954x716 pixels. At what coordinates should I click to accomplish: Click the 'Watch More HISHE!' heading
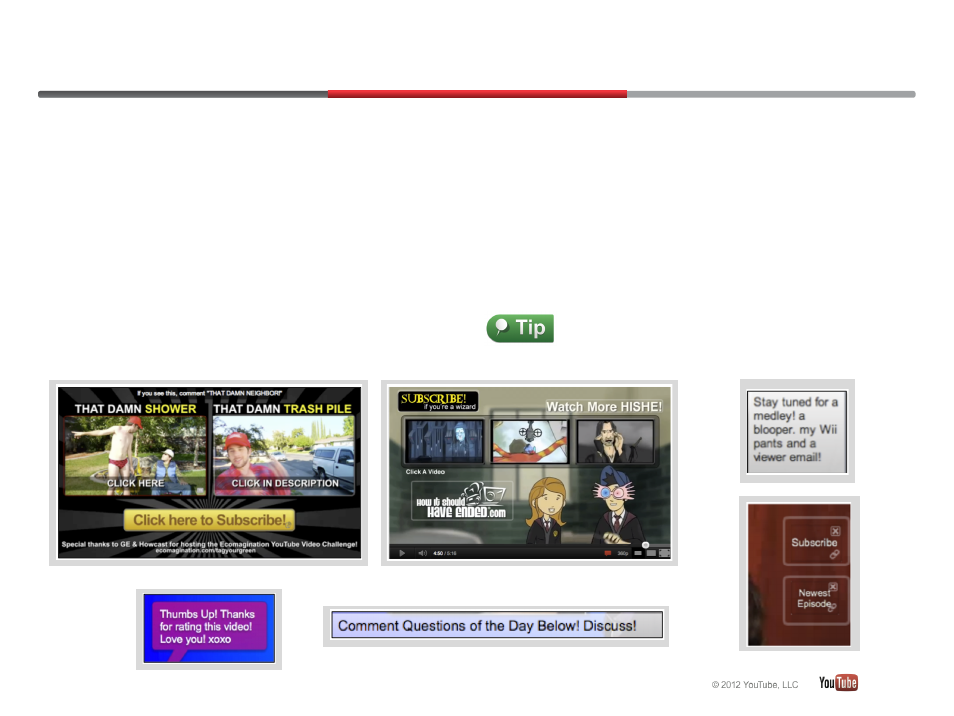(x=604, y=406)
